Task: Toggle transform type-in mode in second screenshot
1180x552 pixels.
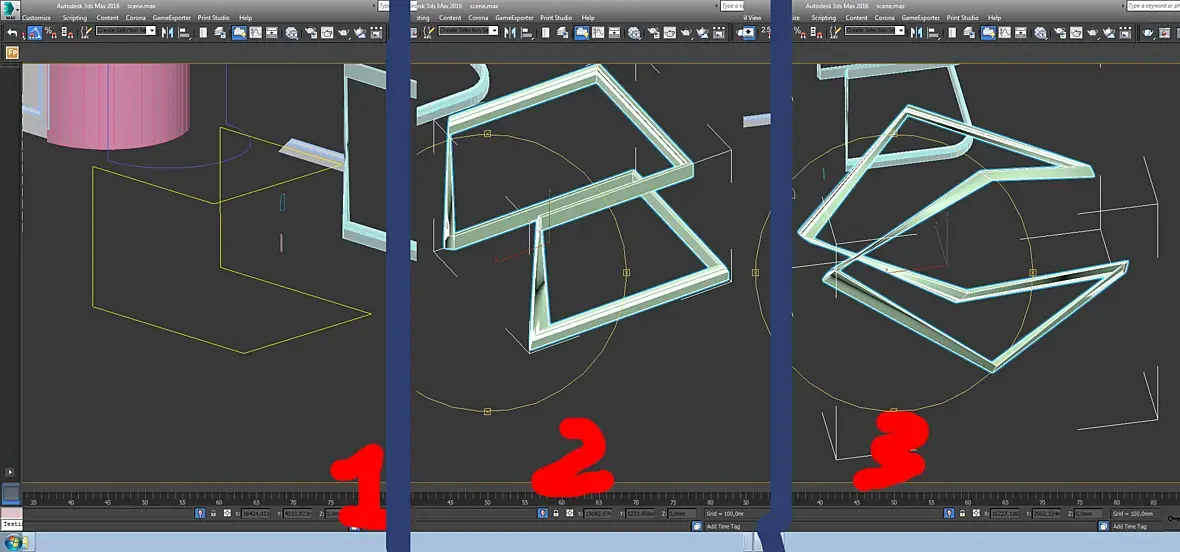Action: coord(570,514)
